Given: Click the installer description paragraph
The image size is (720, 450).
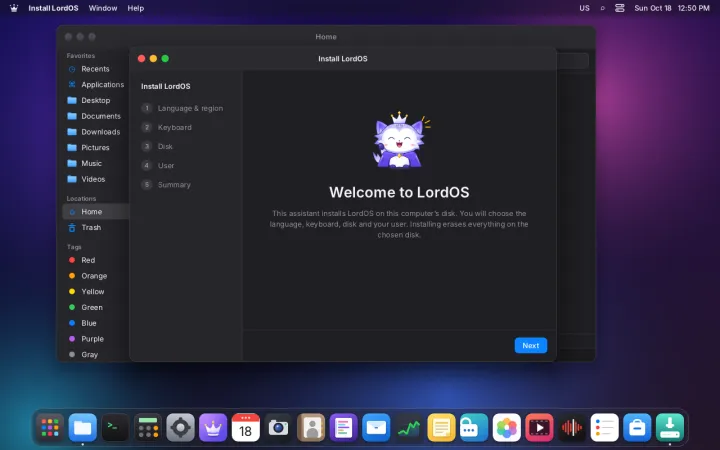Looking at the screenshot, I should 399,224.
